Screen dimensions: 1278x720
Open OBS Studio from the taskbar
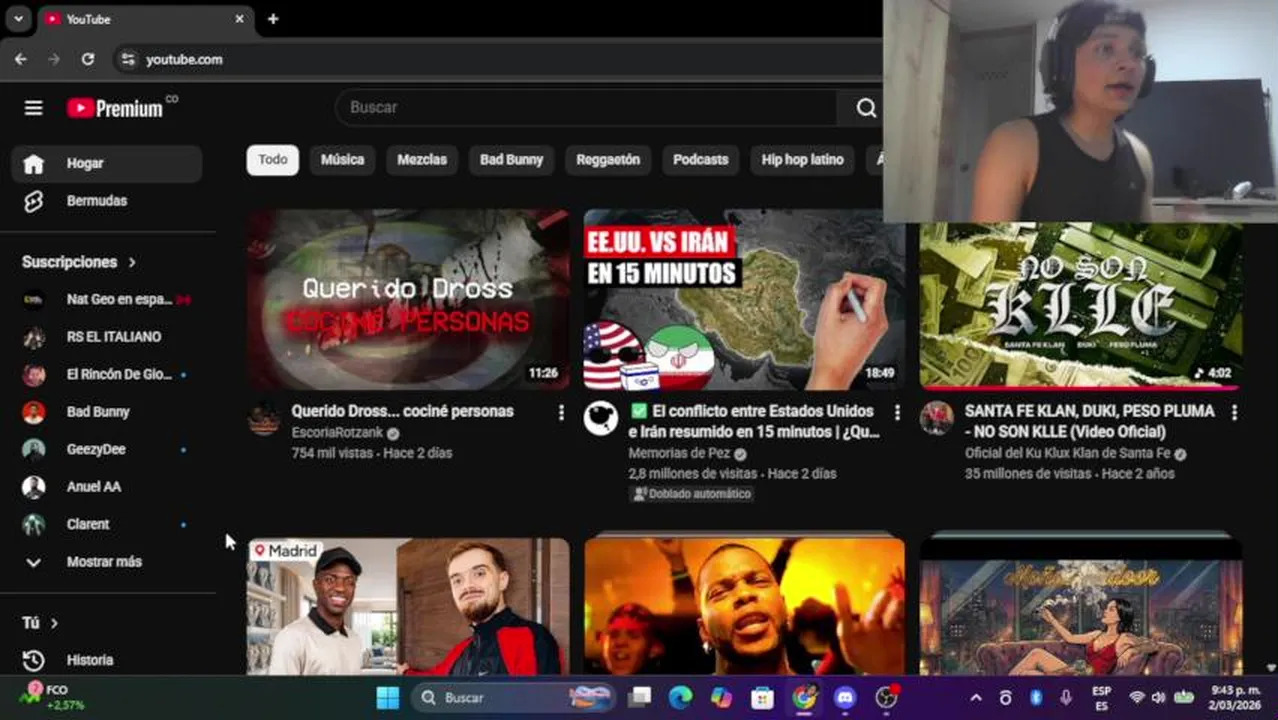[887, 698]
